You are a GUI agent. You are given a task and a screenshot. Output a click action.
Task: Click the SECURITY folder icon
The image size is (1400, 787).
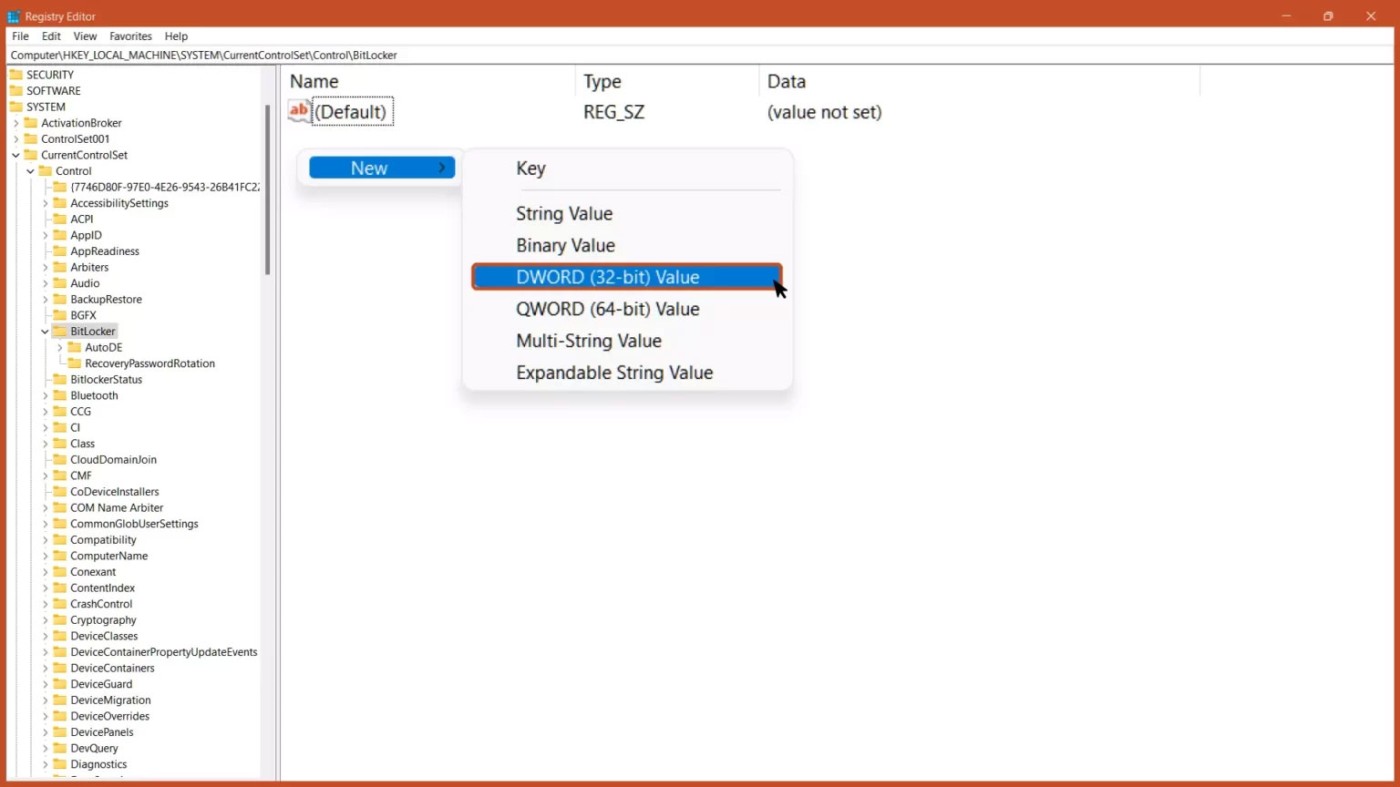(16, 75)
